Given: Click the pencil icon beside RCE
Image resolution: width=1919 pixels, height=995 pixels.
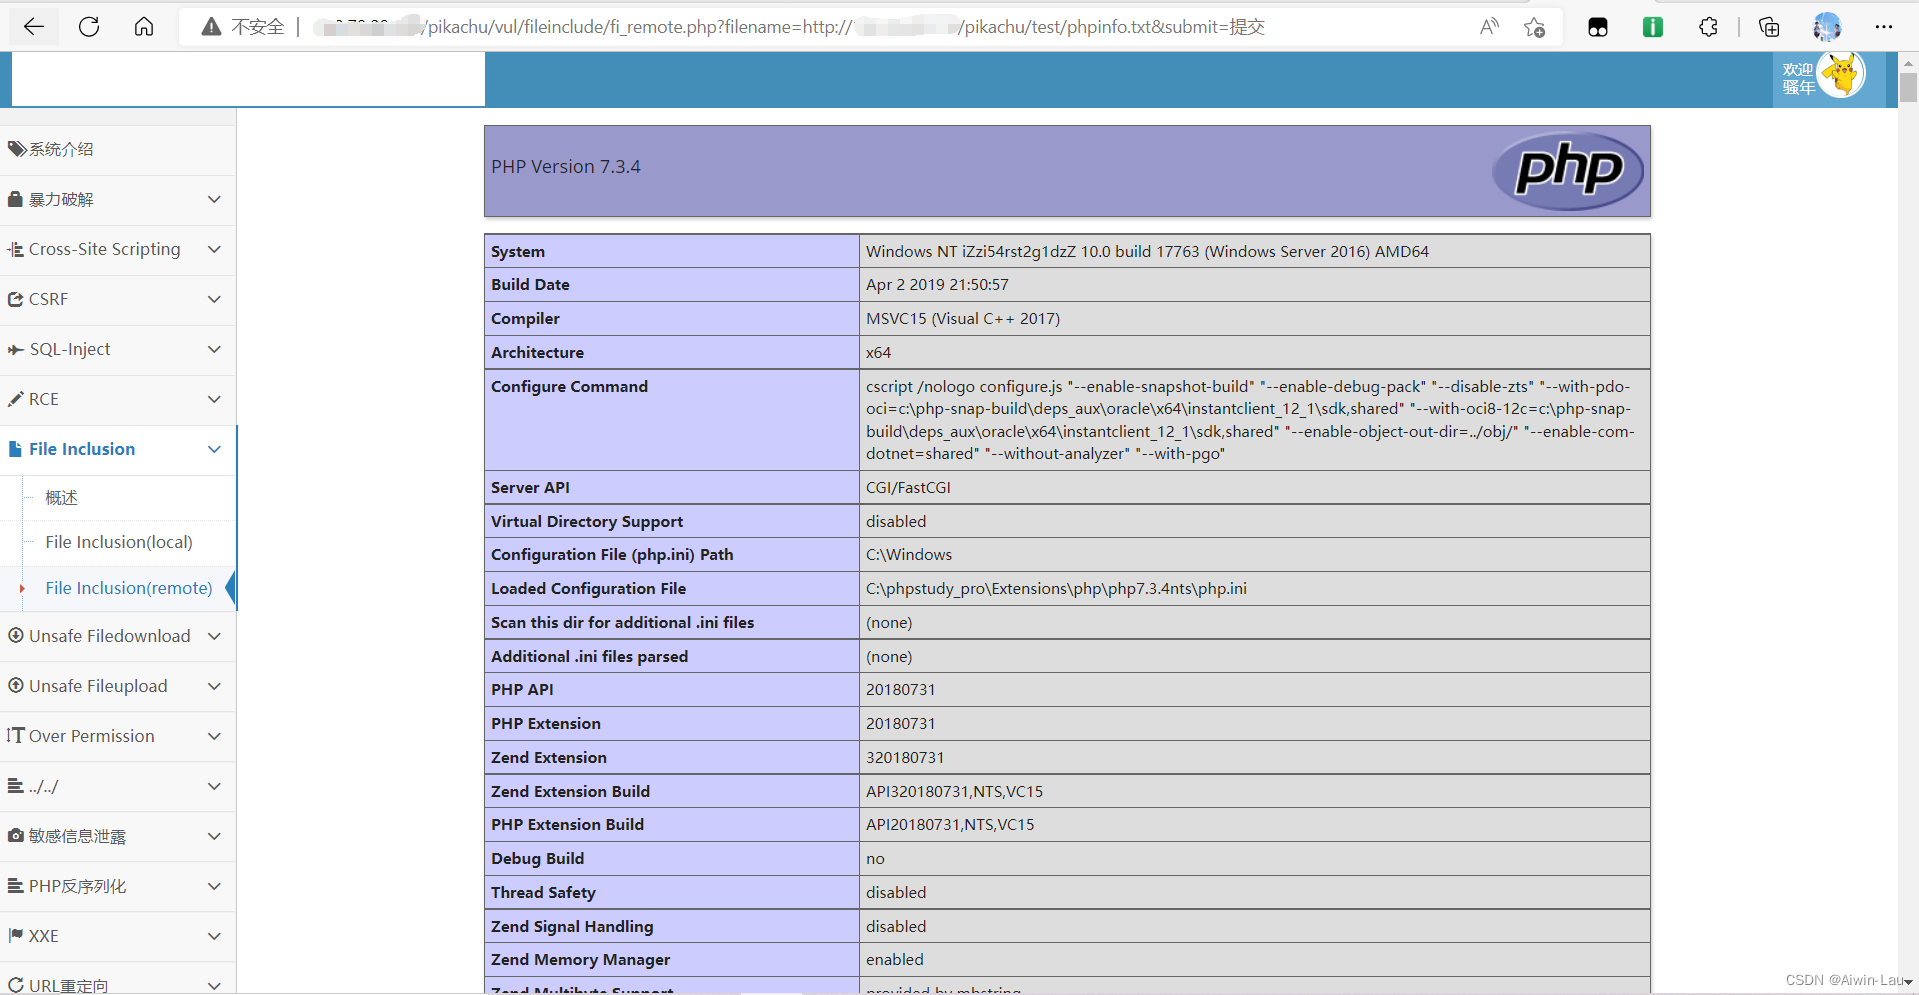Looking at the screenshot, I should click(x=16, y=399).
